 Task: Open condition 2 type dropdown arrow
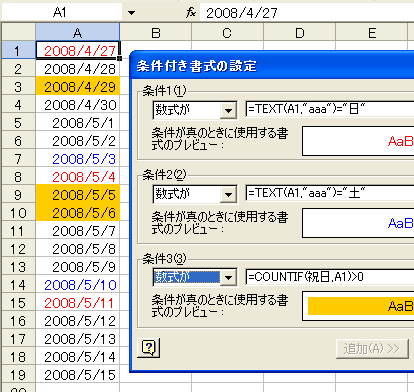tap(228, 194)
